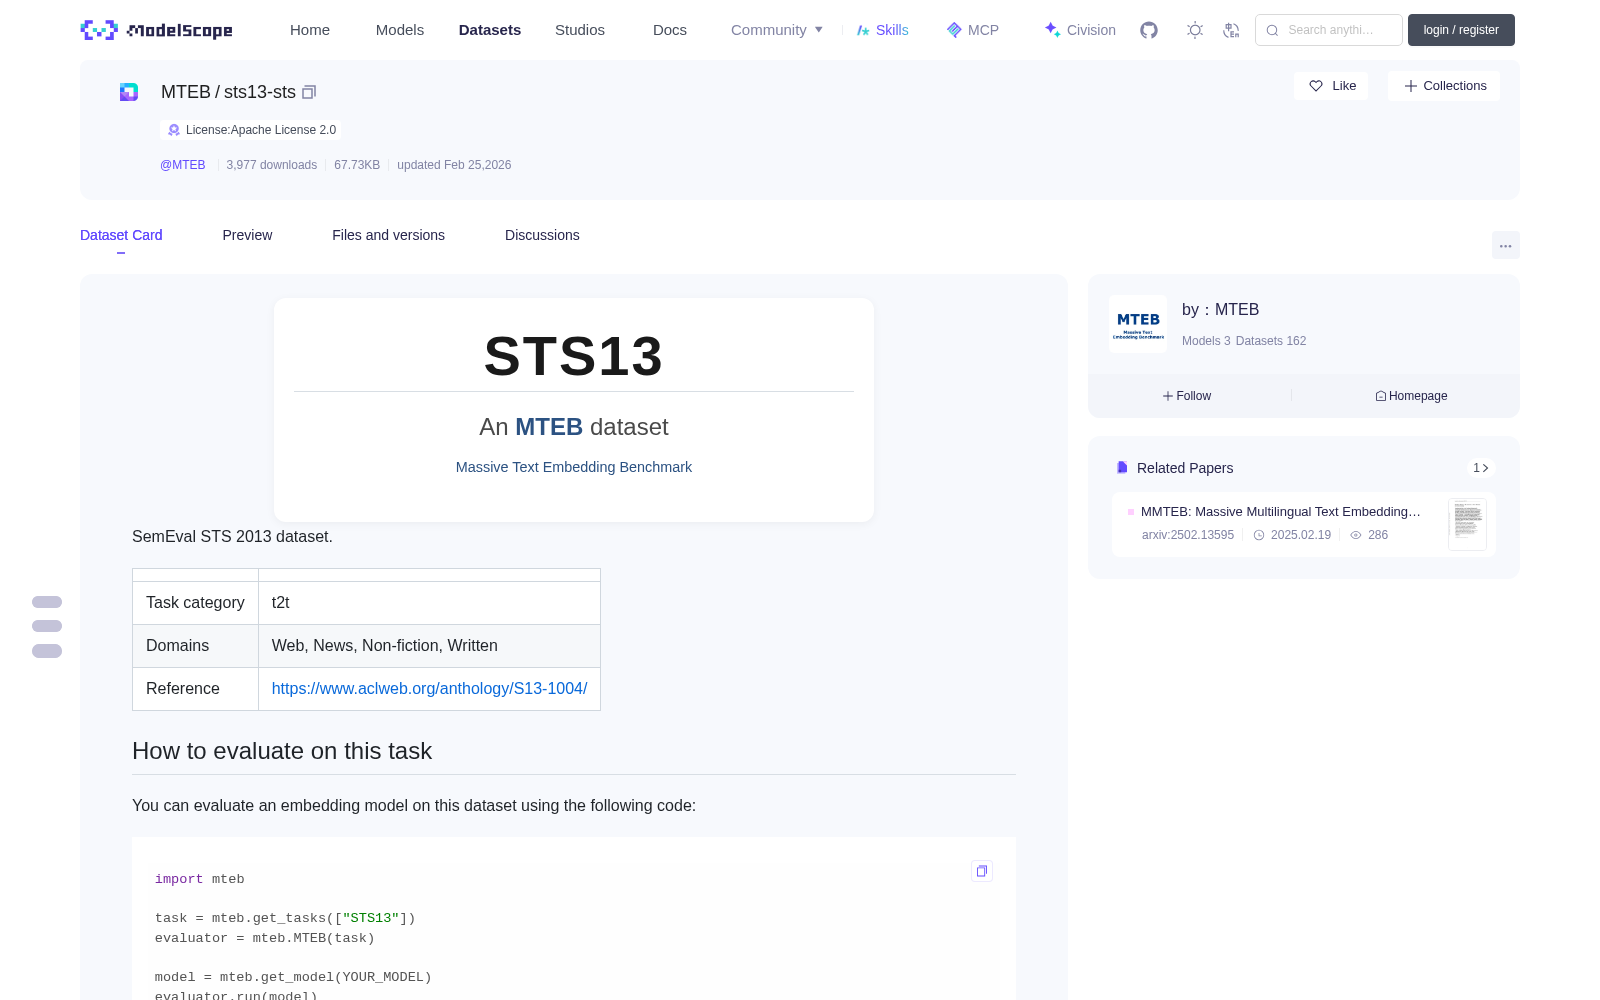Switch language with the translate icon
Viewport: 1600px width, 1000px height.
point(1232,30)
